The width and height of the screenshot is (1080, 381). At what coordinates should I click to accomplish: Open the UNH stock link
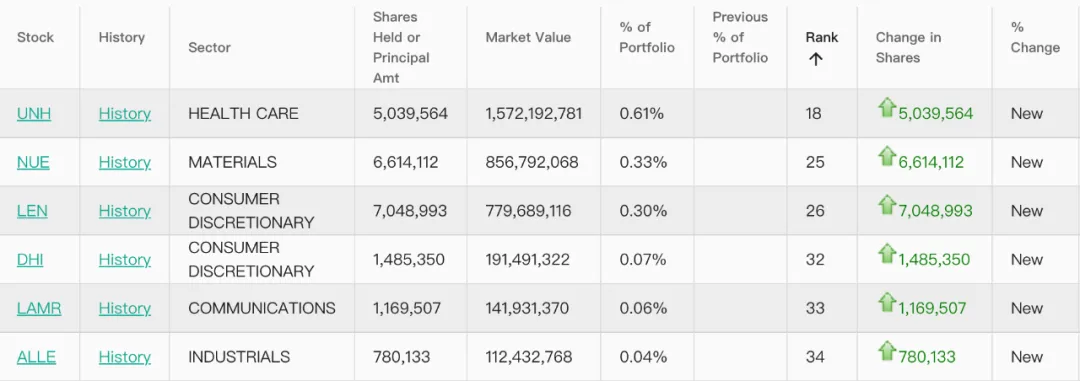tap(34, 114)
